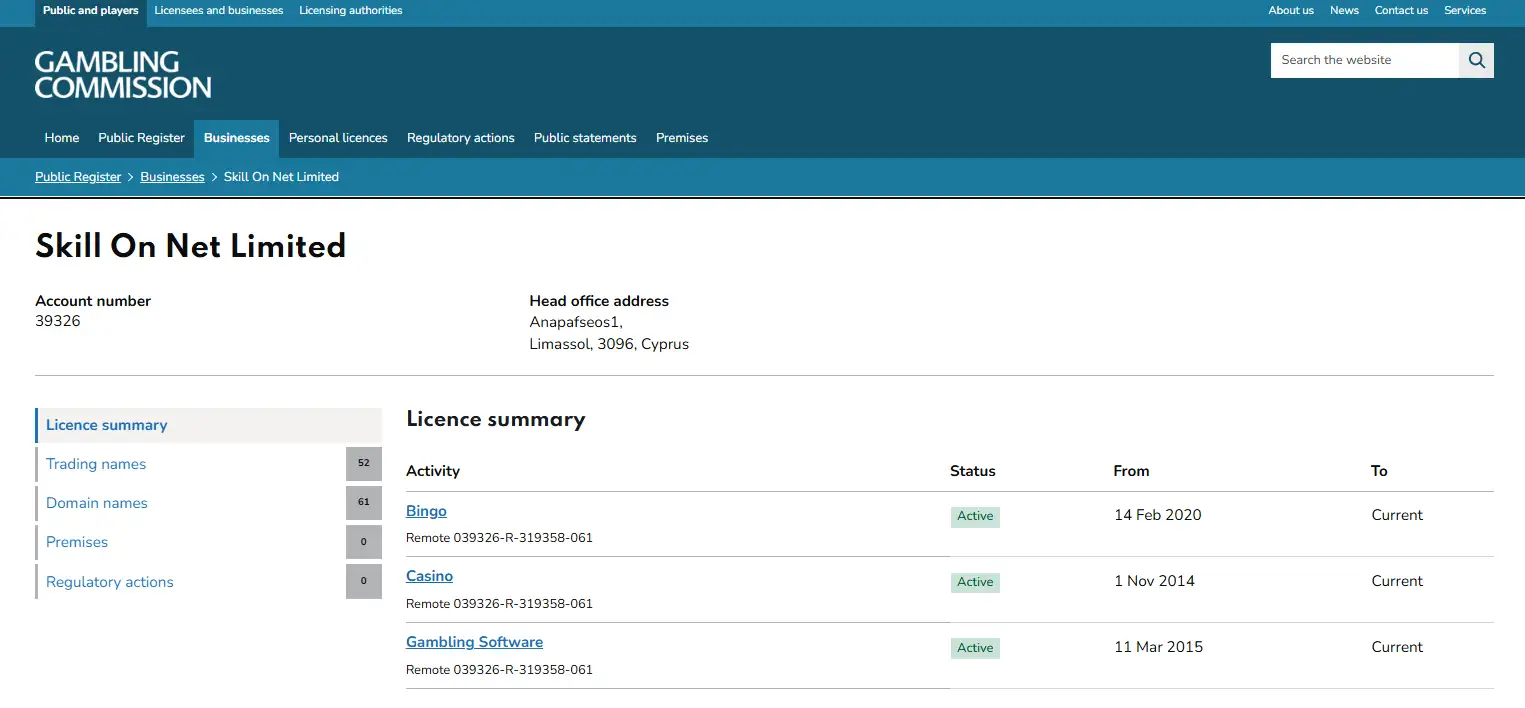Click the date 11 Mar 2015
Screen dimensions: 1525x708
(1158, 647)
